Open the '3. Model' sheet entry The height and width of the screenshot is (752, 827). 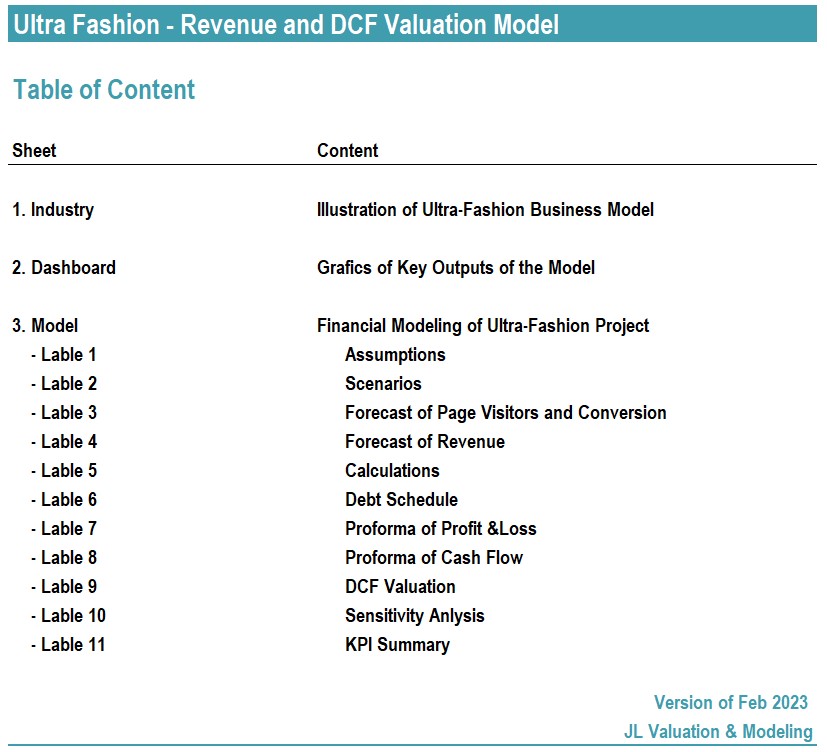tap(45, 325)
